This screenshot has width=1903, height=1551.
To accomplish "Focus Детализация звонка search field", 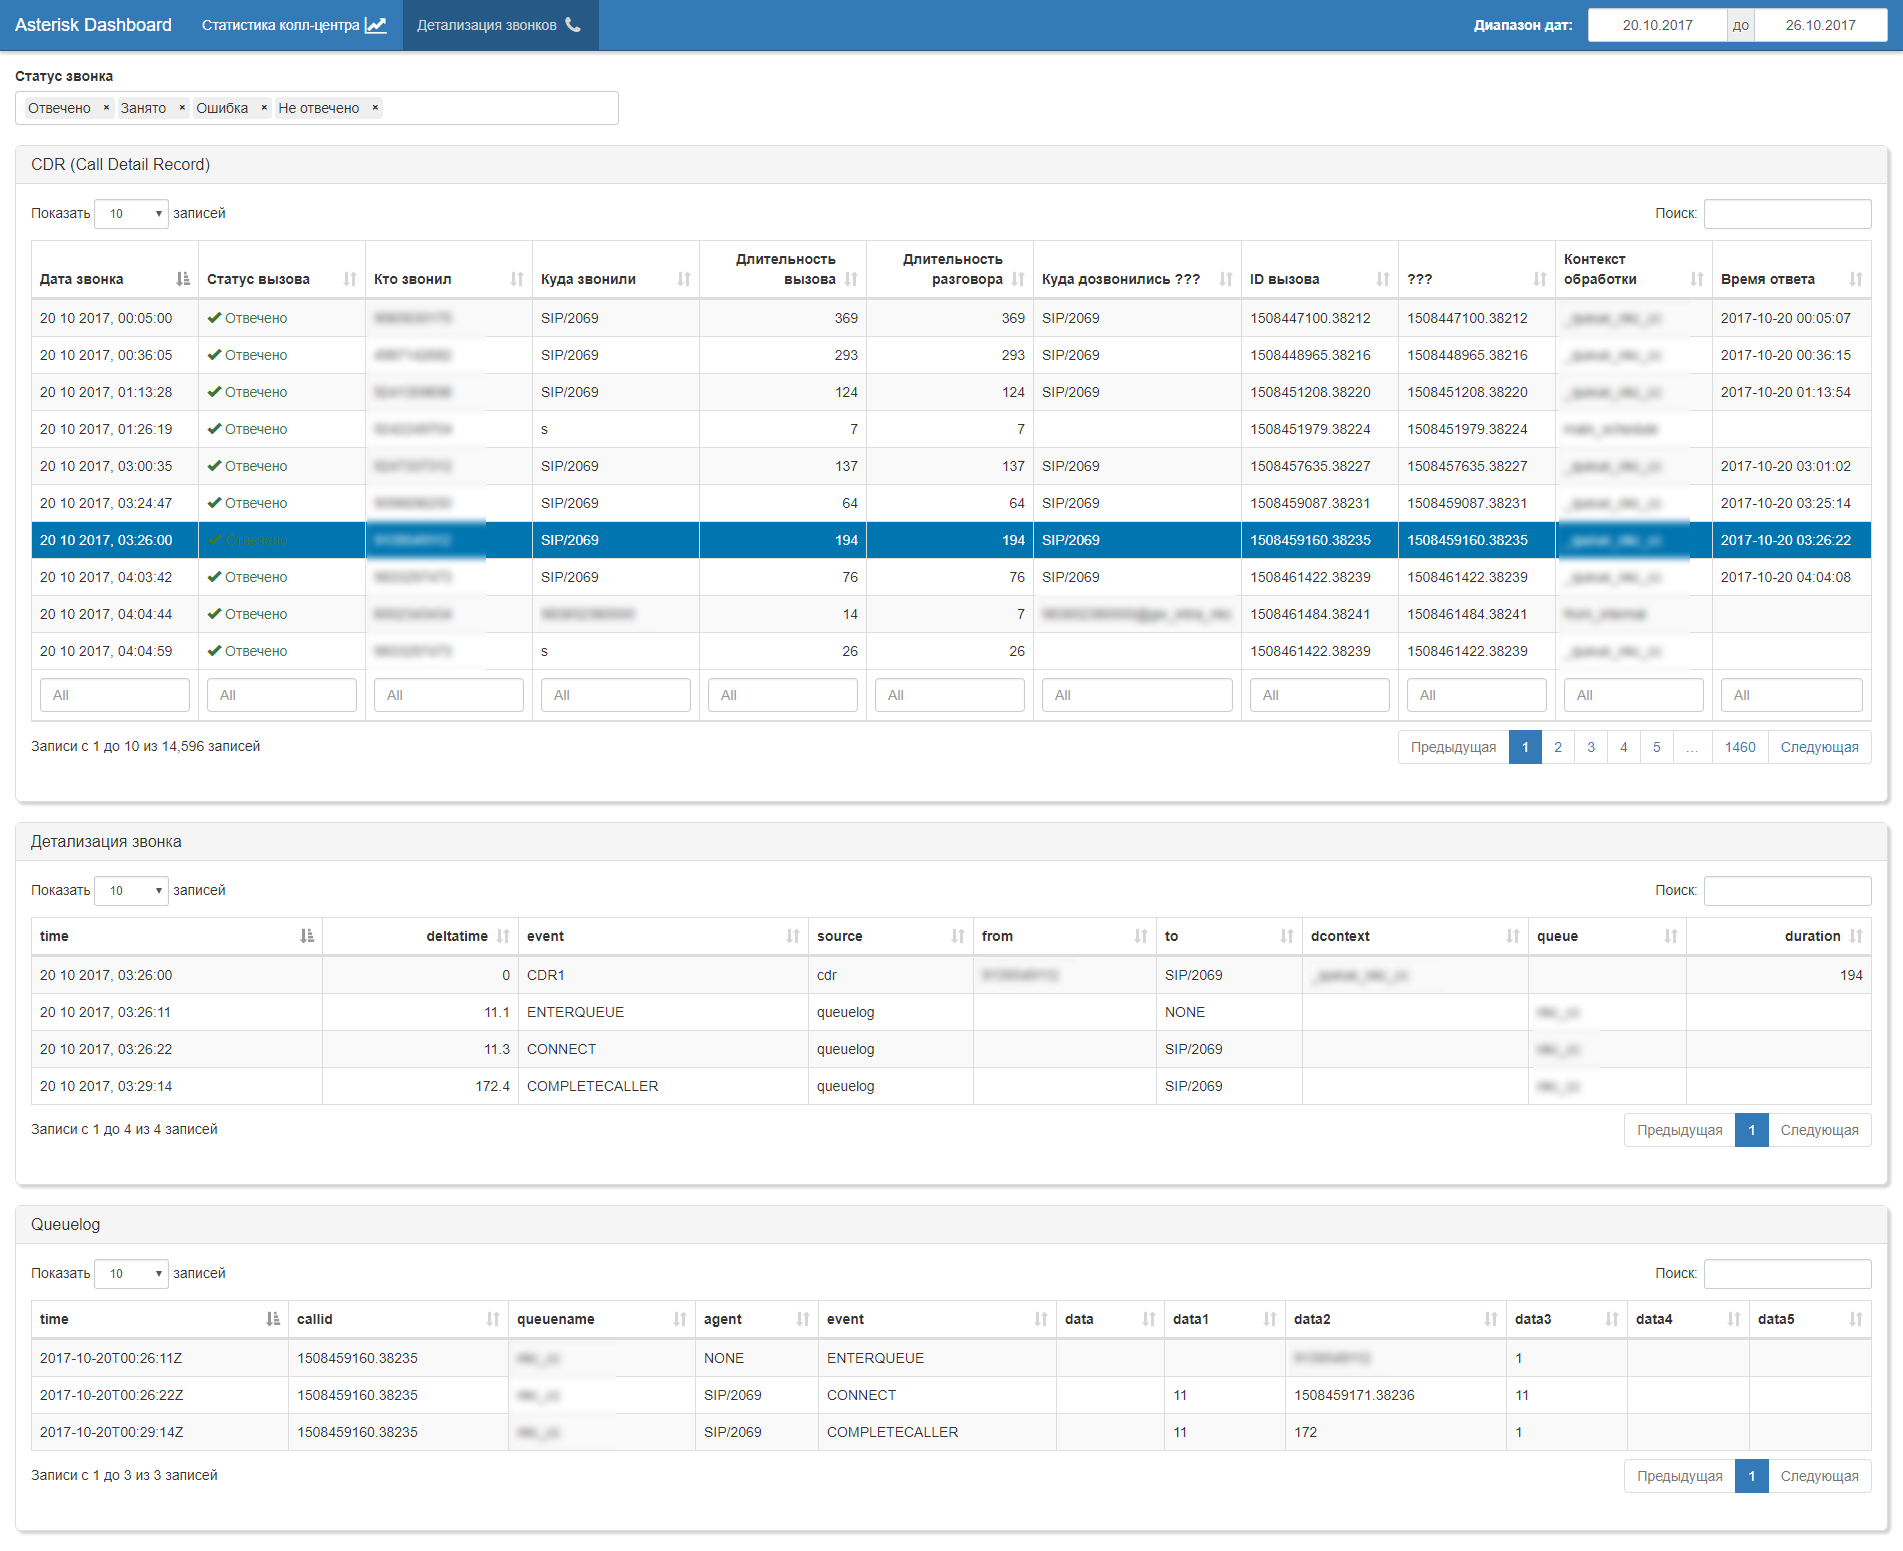I will [1787, 890].
